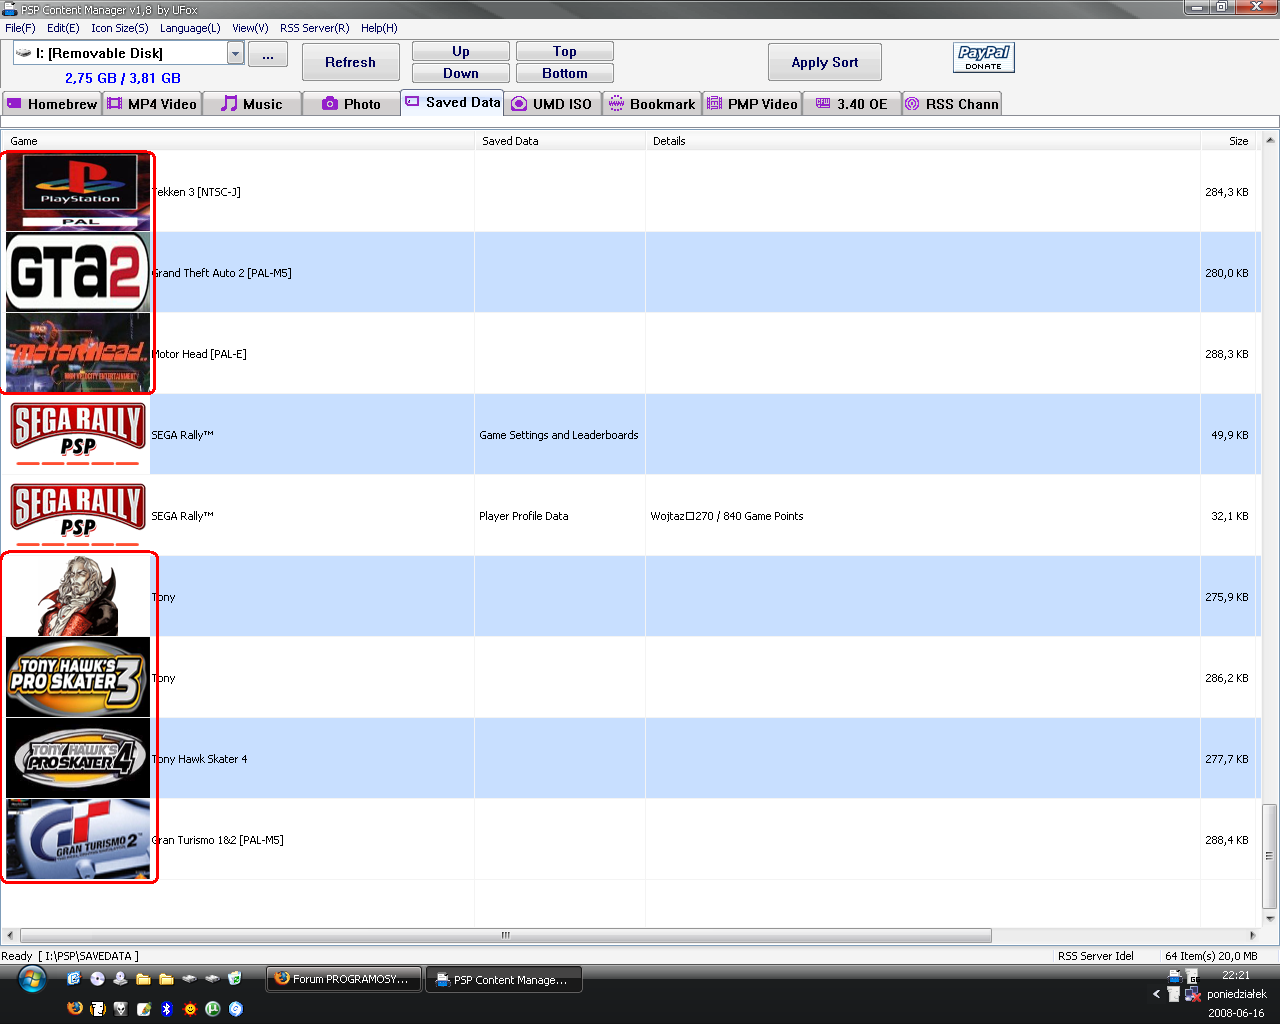Click the vertical scrollbar thumb

pyautogui.click(x=1270, y=855)
